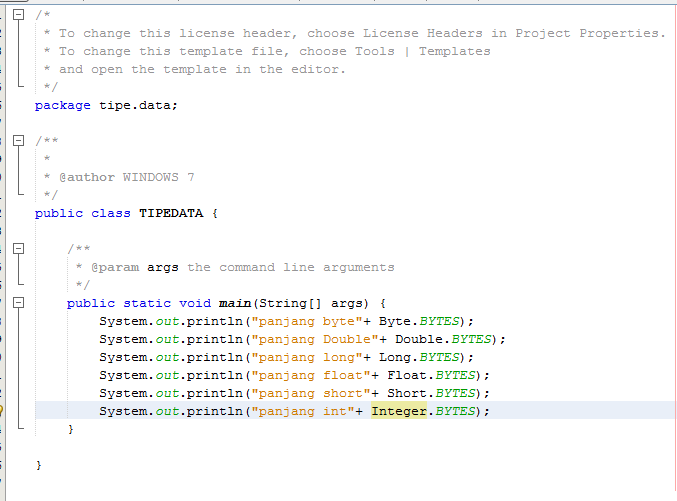Viewport: 677px width, 501px height.
Task: Place cursor on TIPEDATA class name
Action: pos(171,213)
